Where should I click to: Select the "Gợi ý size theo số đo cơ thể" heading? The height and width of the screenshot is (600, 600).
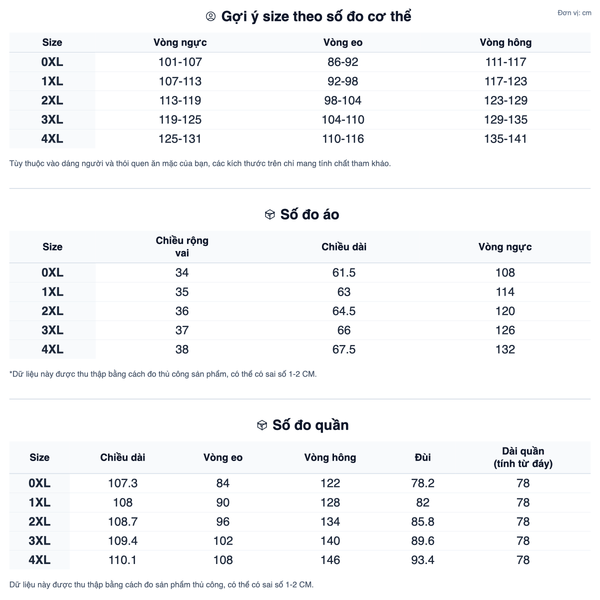pos(307,17)
